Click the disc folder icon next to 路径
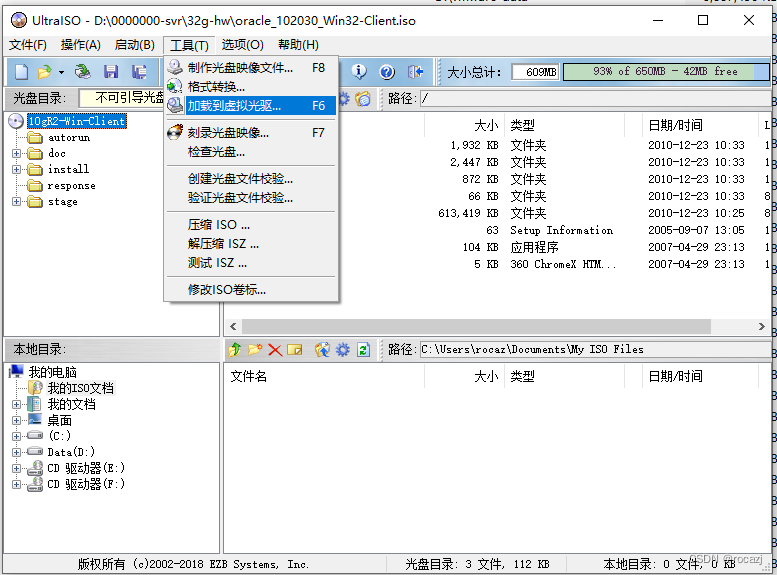 pos(363,99)
